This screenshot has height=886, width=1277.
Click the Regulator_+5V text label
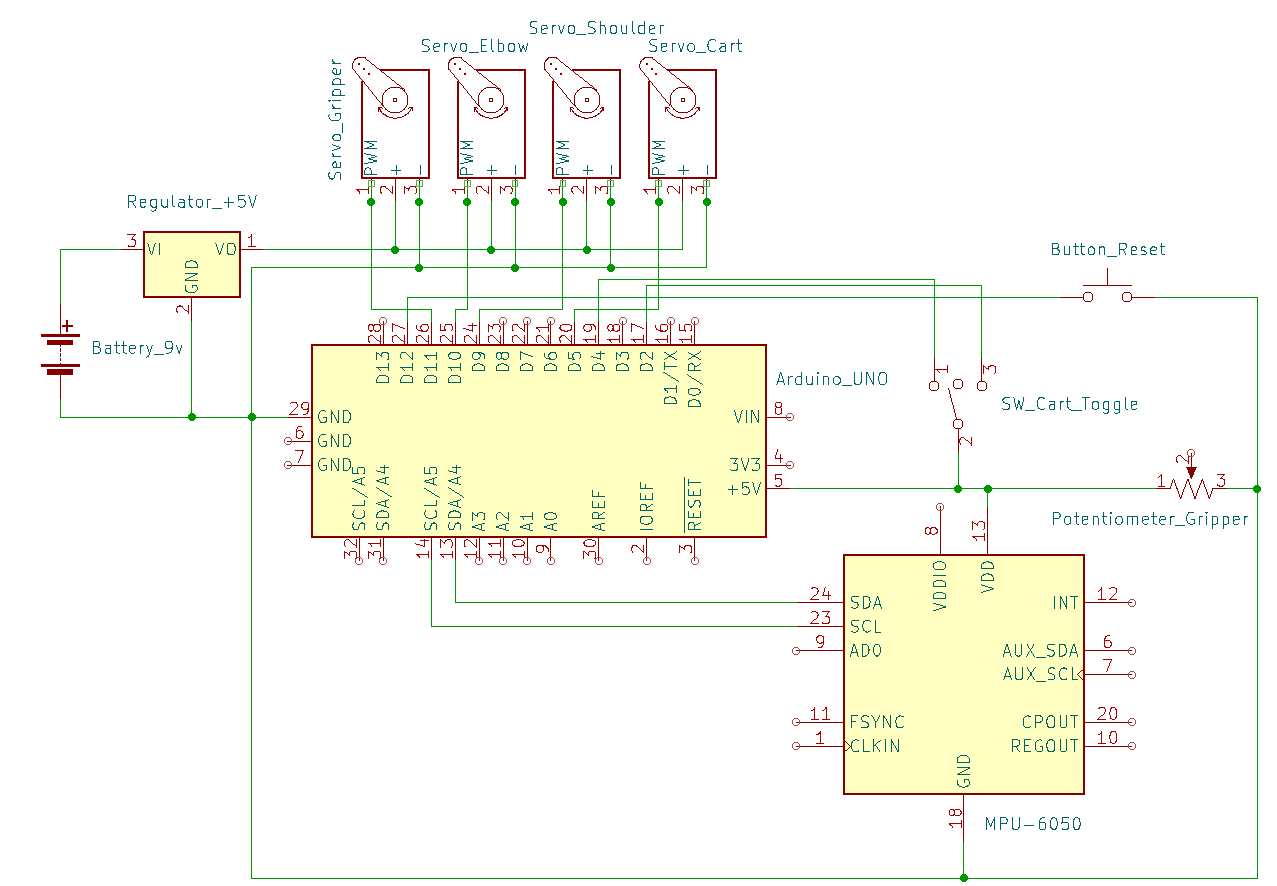(x=192, y=202)
